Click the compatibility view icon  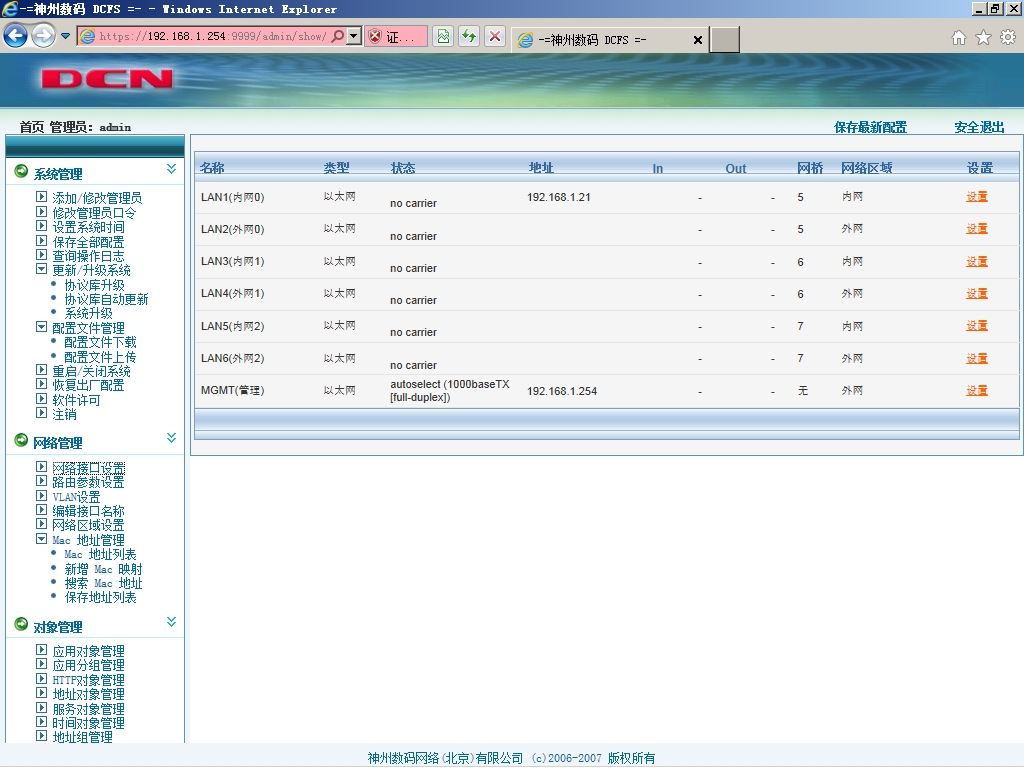tap(443, 36)
